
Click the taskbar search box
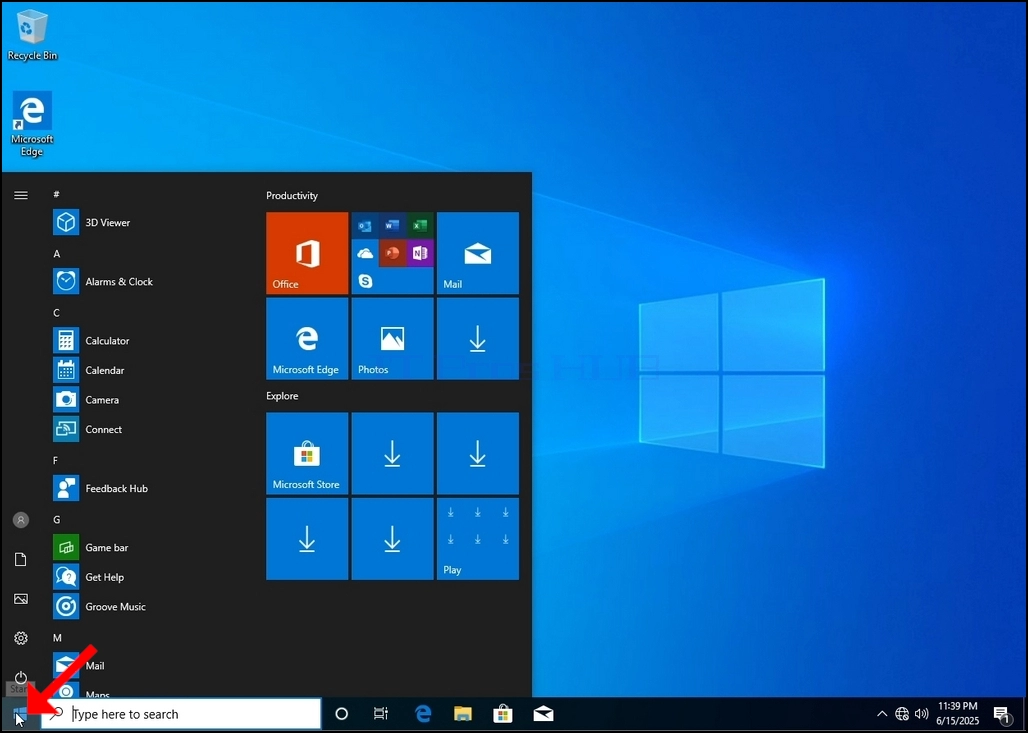pyautogui.click(x=182, y=714)
